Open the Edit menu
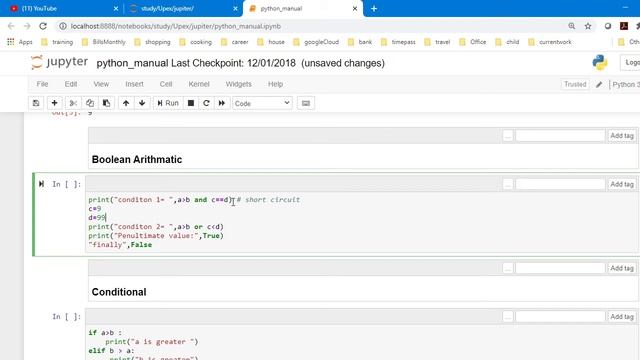 (x=71, y=84)
